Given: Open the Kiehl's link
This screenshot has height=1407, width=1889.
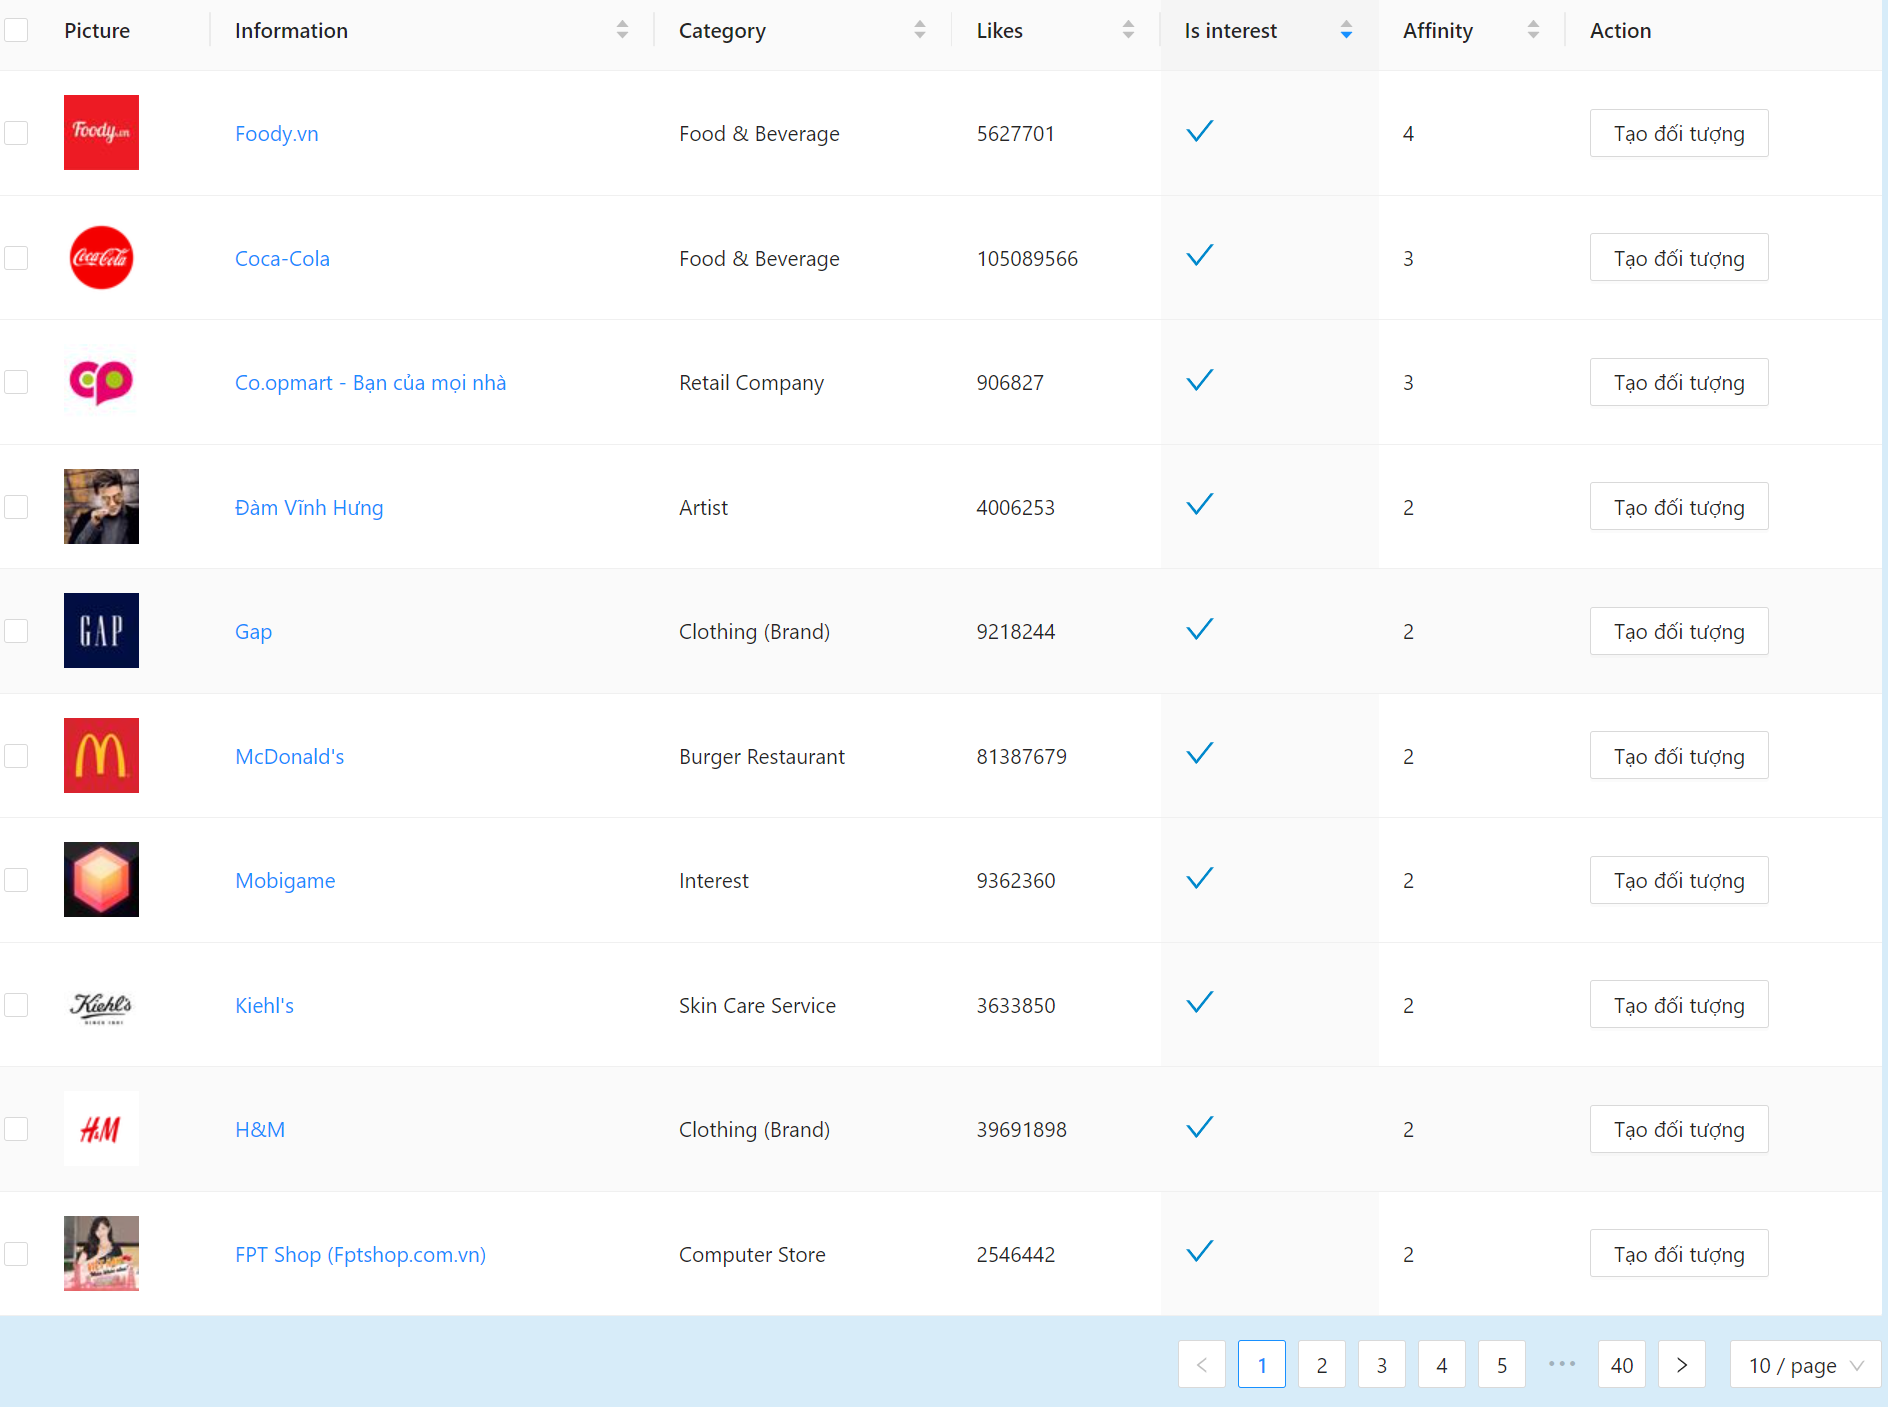Looking at the screenshot, I should 264,1005.
